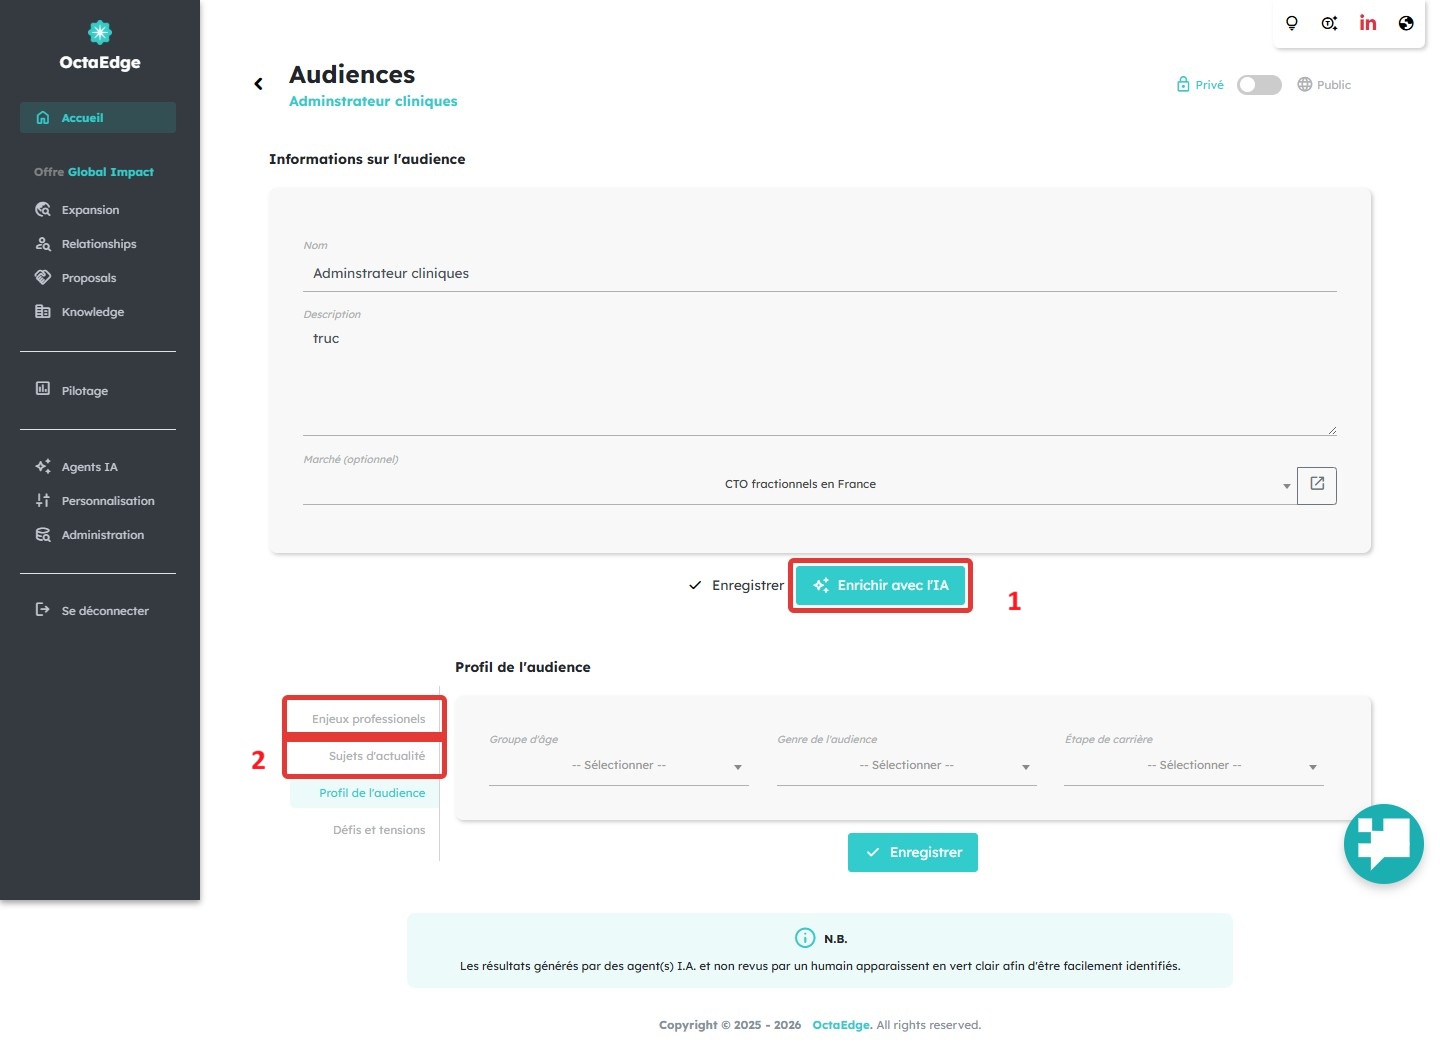
Task: Open the selected market in external view
Action: [1317, 485]
